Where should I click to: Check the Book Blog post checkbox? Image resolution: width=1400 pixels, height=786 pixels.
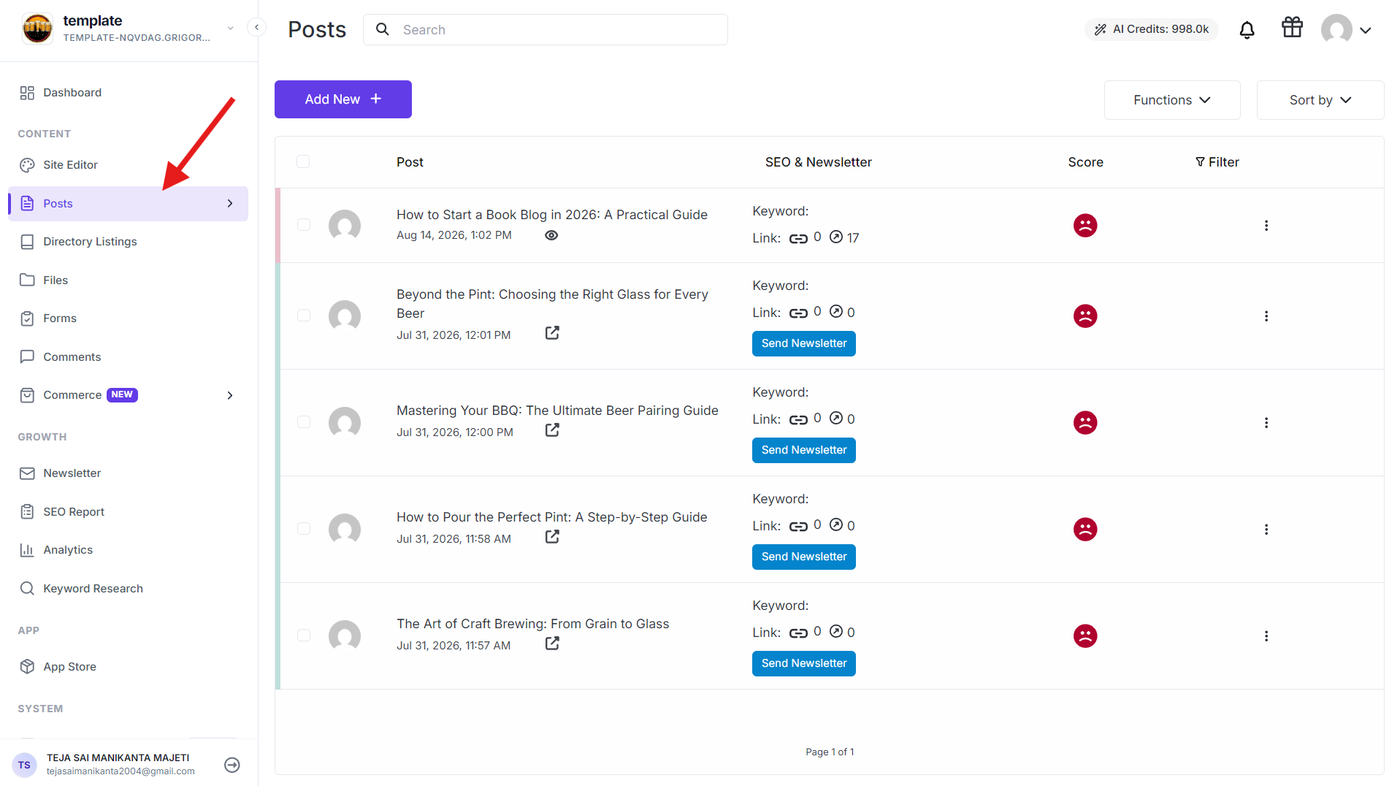click(x=303, y=225)
